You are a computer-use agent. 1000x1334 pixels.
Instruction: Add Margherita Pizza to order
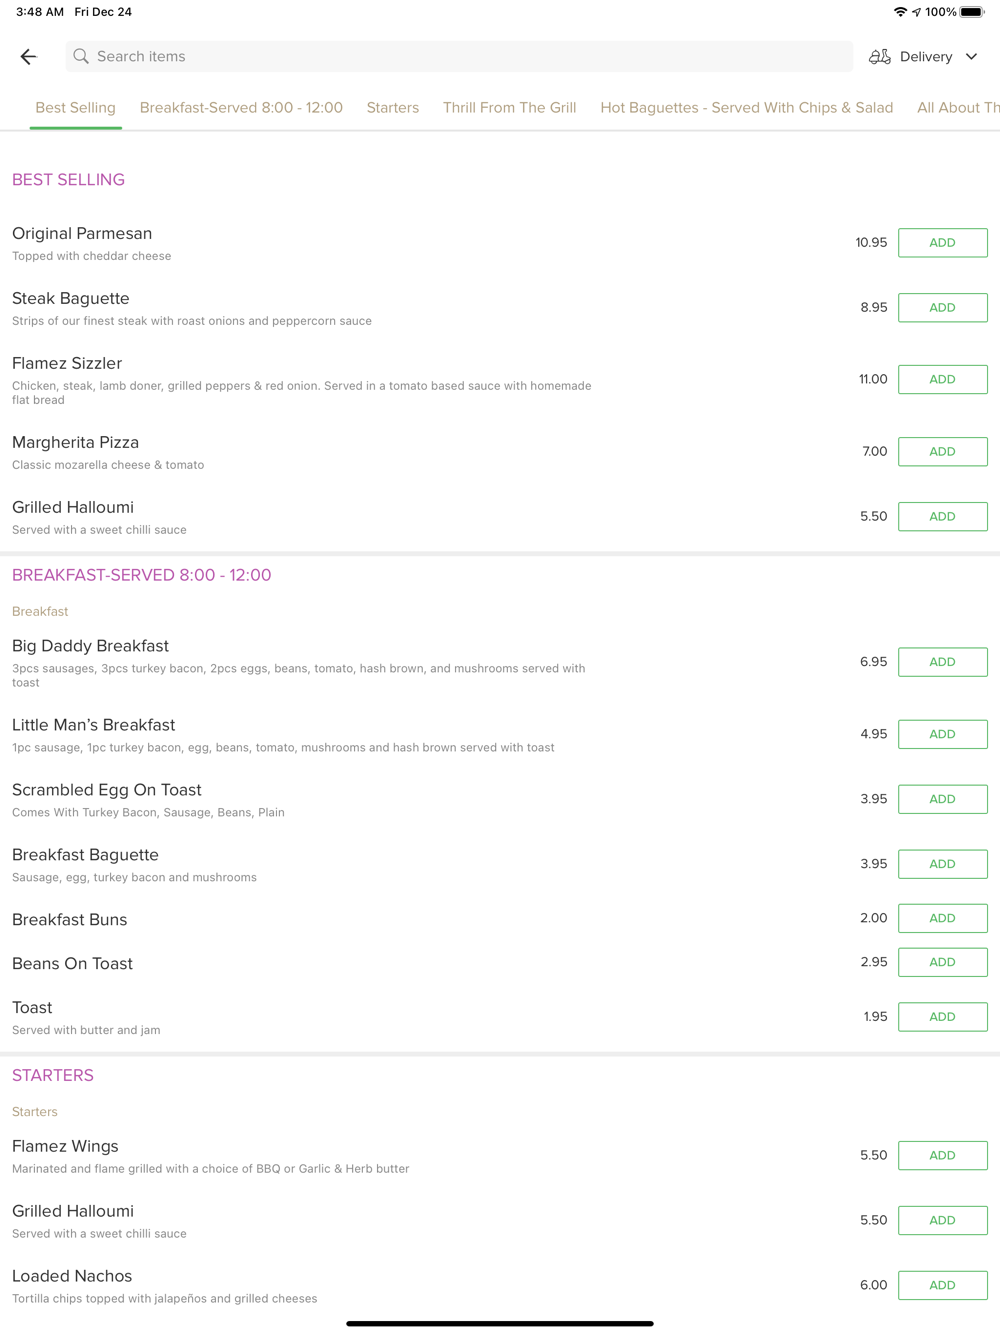click(942, 452)
